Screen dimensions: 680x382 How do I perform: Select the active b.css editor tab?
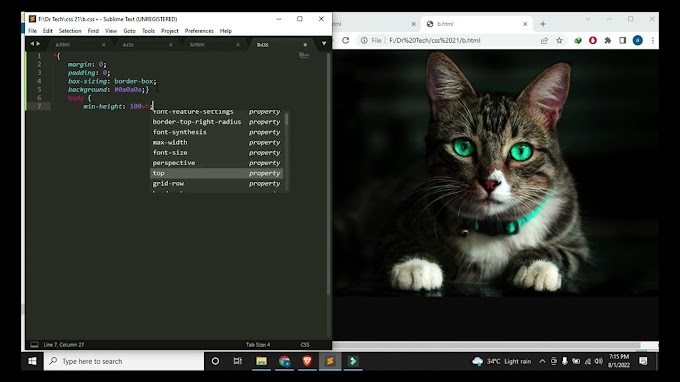pyautogui.click(x=263, y=44)
